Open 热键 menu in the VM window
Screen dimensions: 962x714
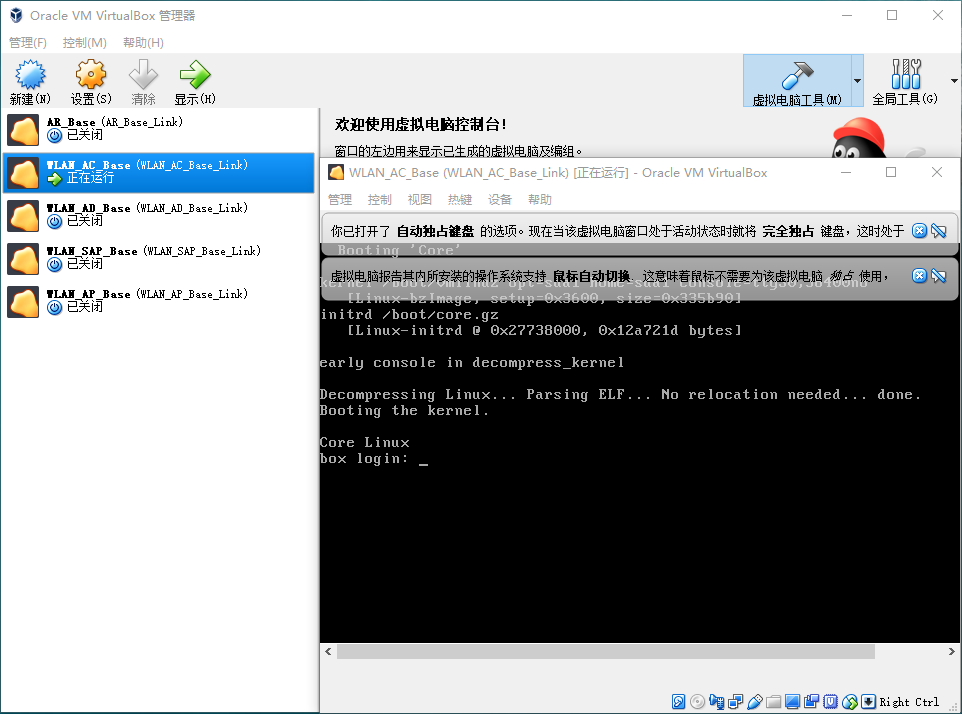point(460,199)
